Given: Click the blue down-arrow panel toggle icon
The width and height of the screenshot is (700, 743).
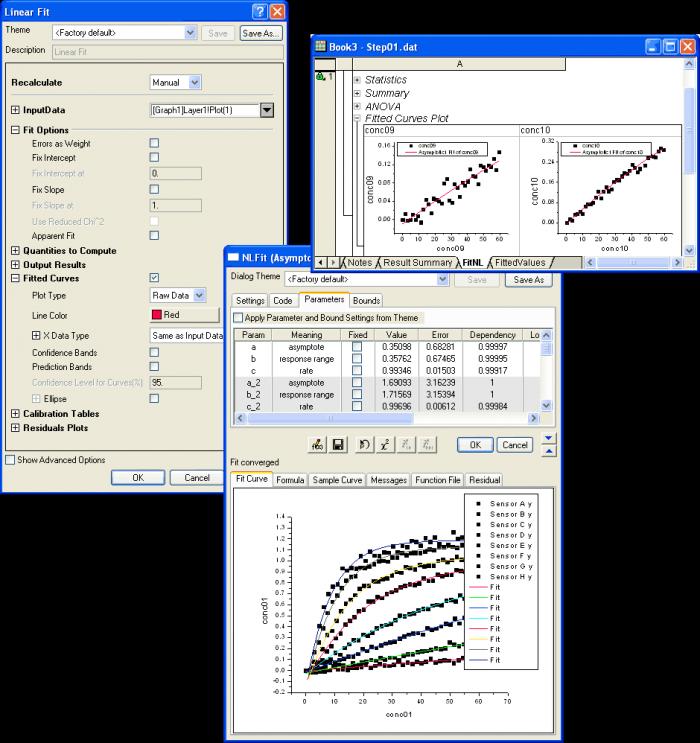Looking at the screenshot, I should coord(549,437).
